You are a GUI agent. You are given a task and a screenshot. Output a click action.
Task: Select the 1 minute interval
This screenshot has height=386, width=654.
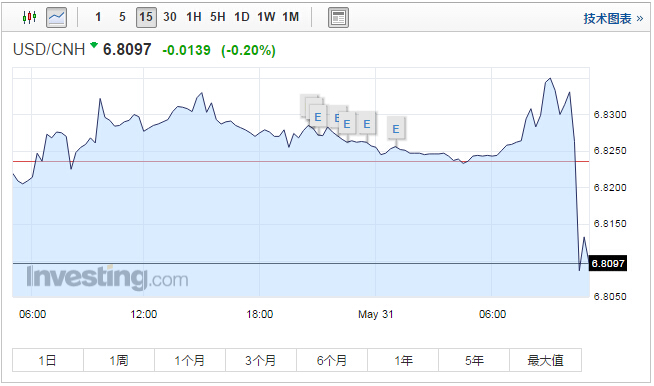pyautogui.click(x=98, y=17)
